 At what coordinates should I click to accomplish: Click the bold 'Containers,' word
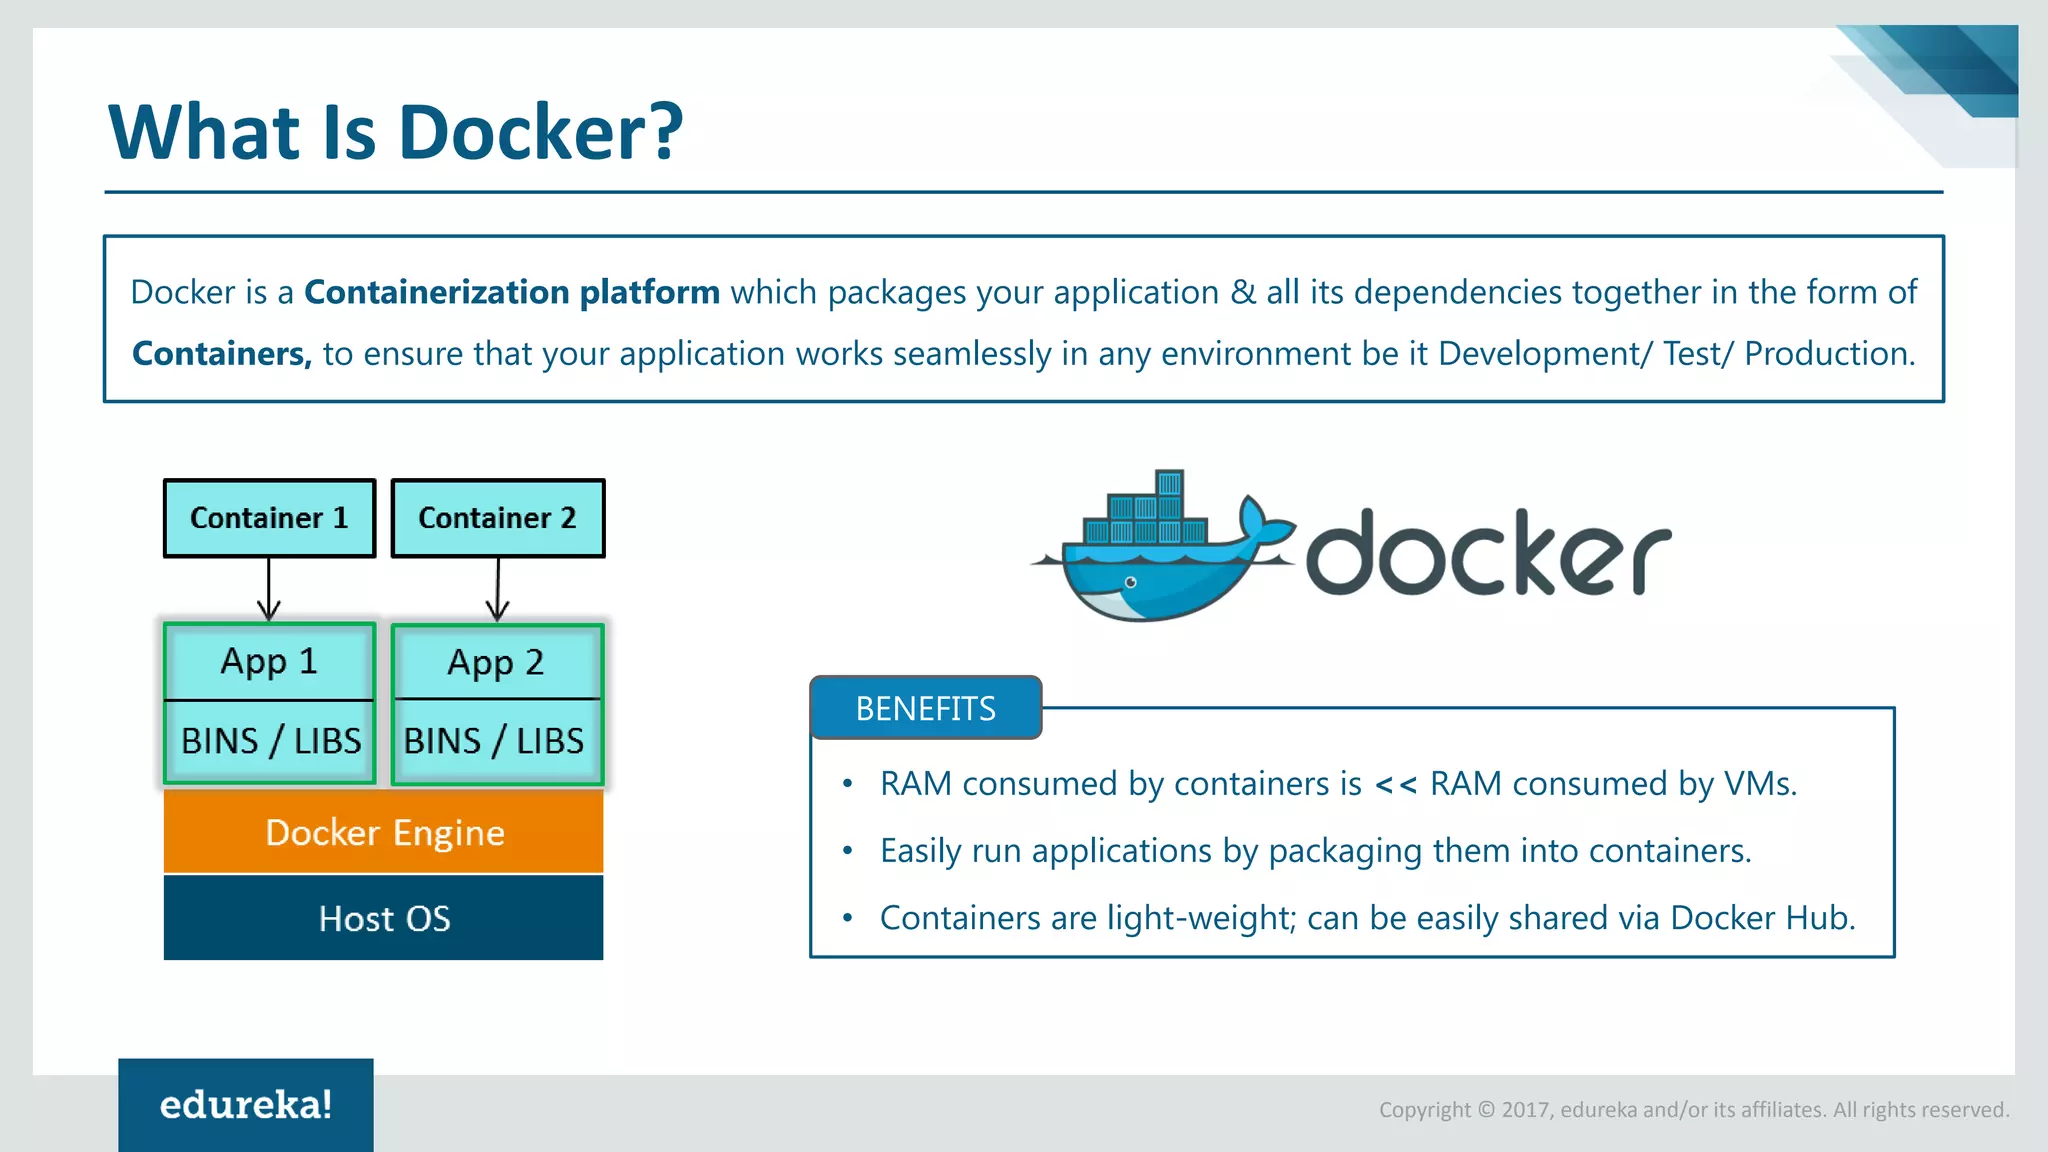222,354
